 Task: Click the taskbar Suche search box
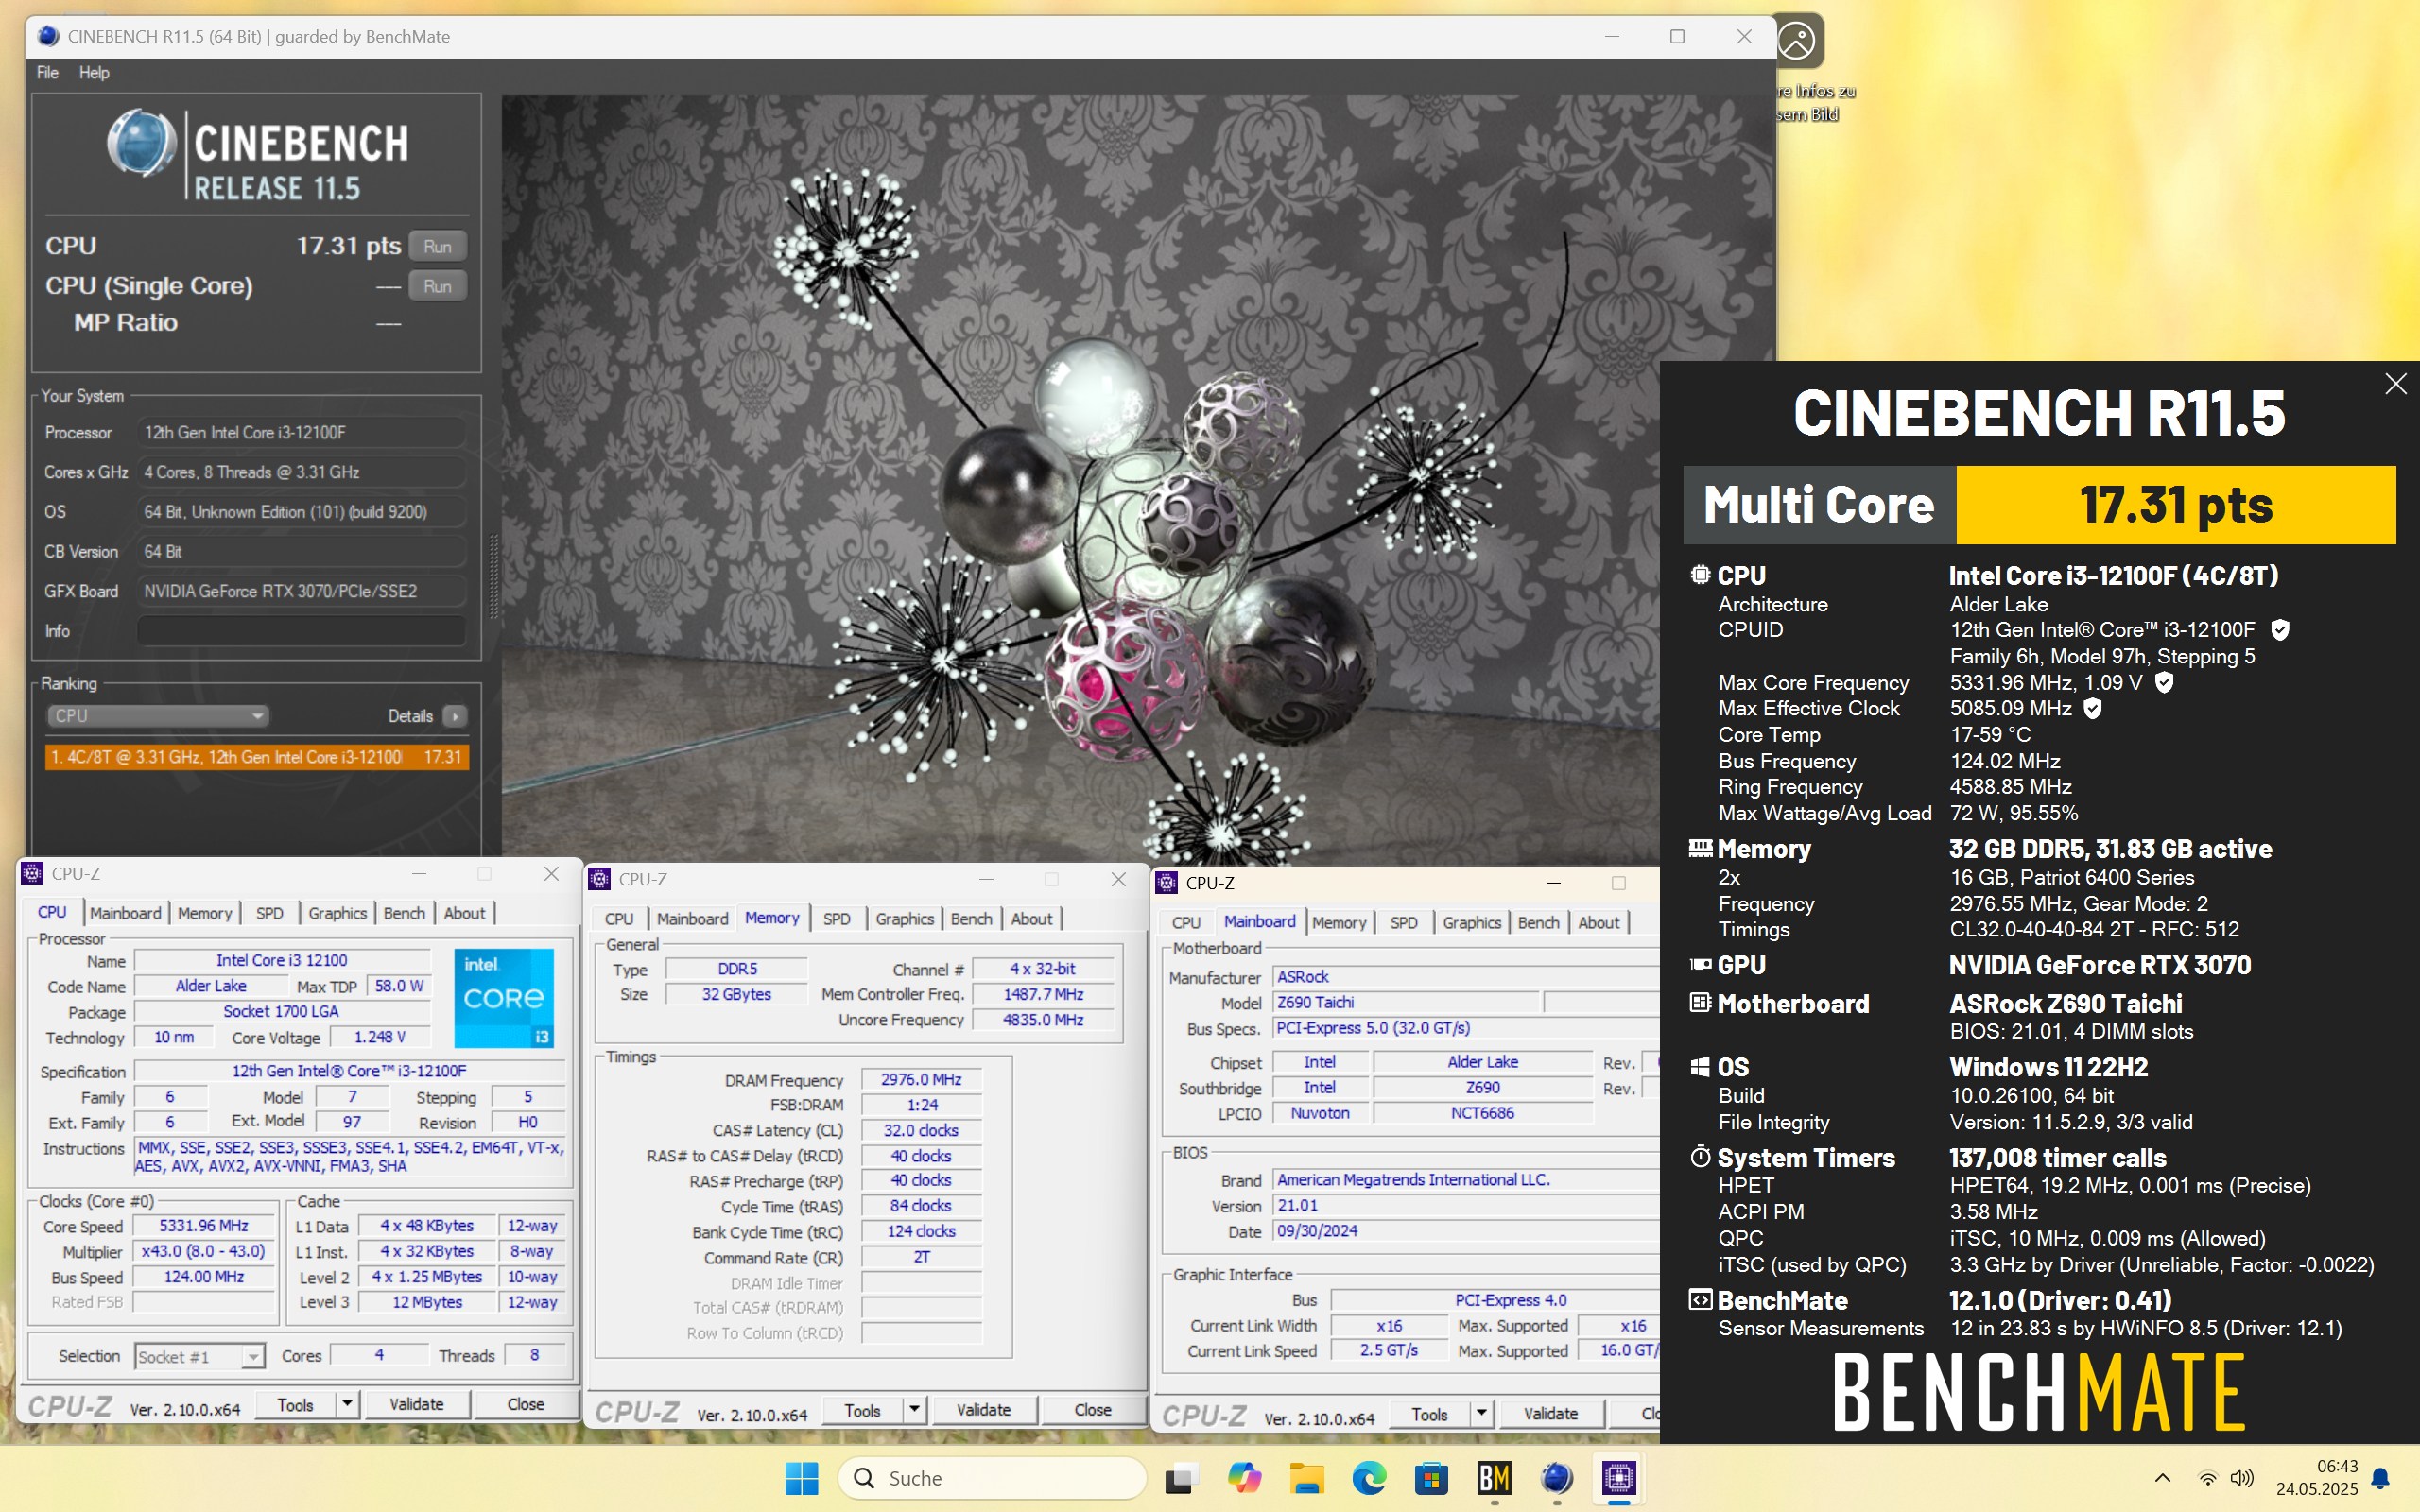point(992,1478)
